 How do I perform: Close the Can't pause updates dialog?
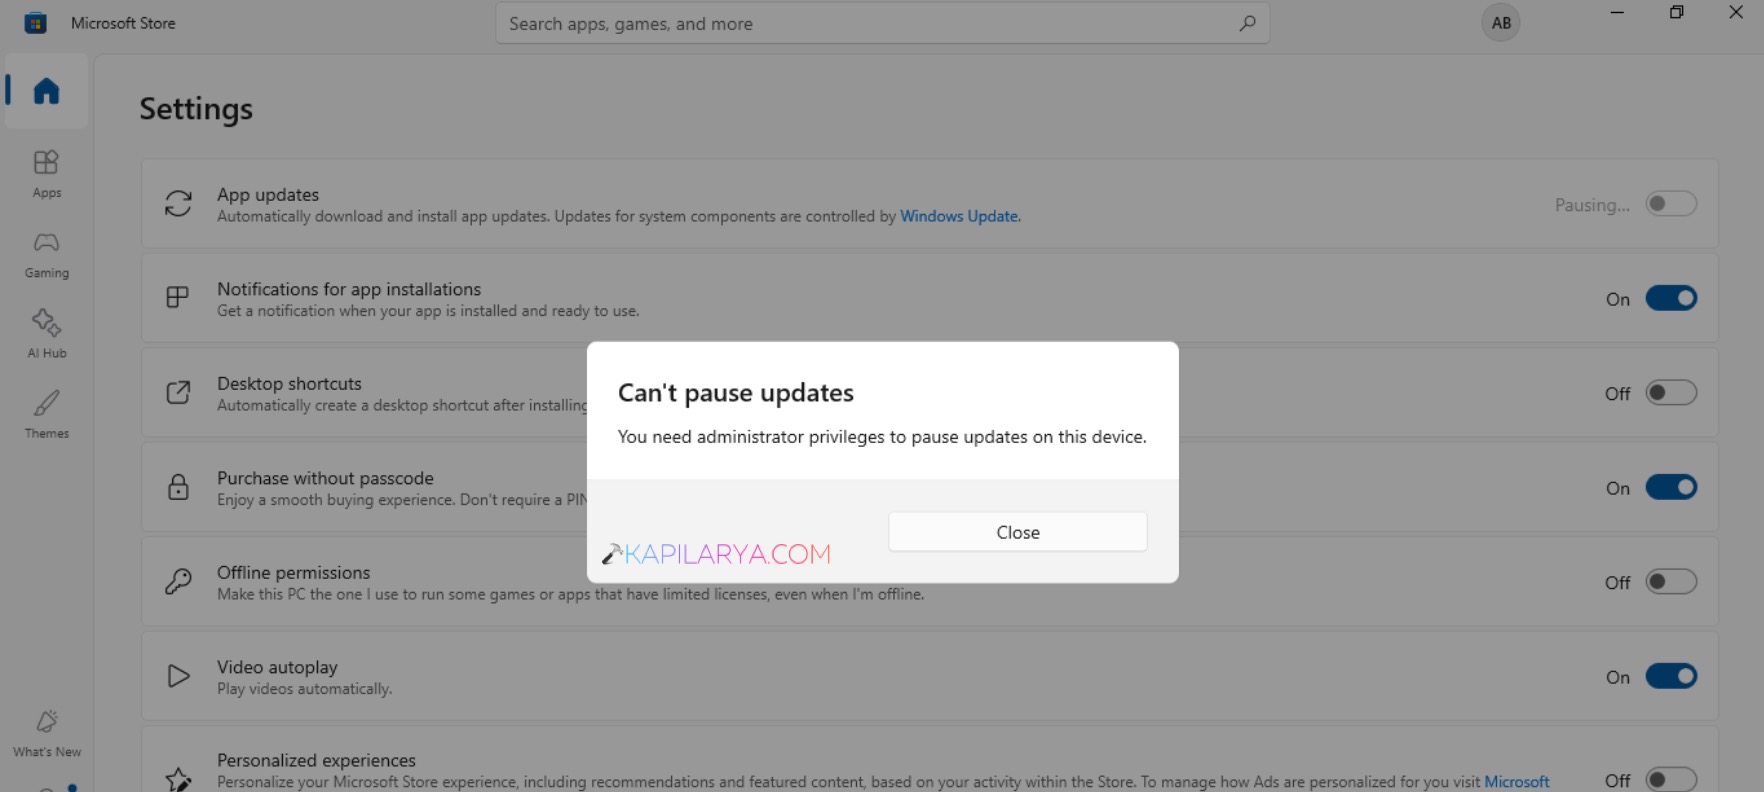point(1017,532)
